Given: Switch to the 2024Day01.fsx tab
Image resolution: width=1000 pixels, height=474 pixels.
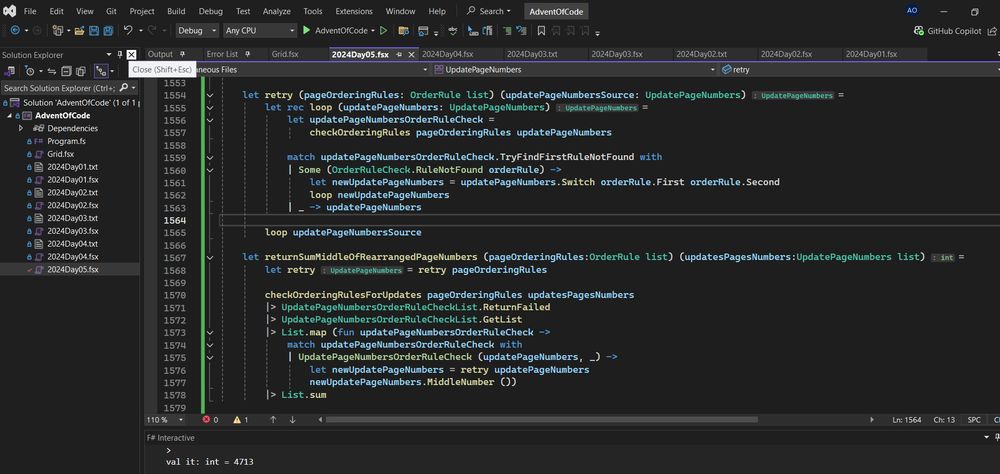Looking at the screenshot, I should coord(871,54).
